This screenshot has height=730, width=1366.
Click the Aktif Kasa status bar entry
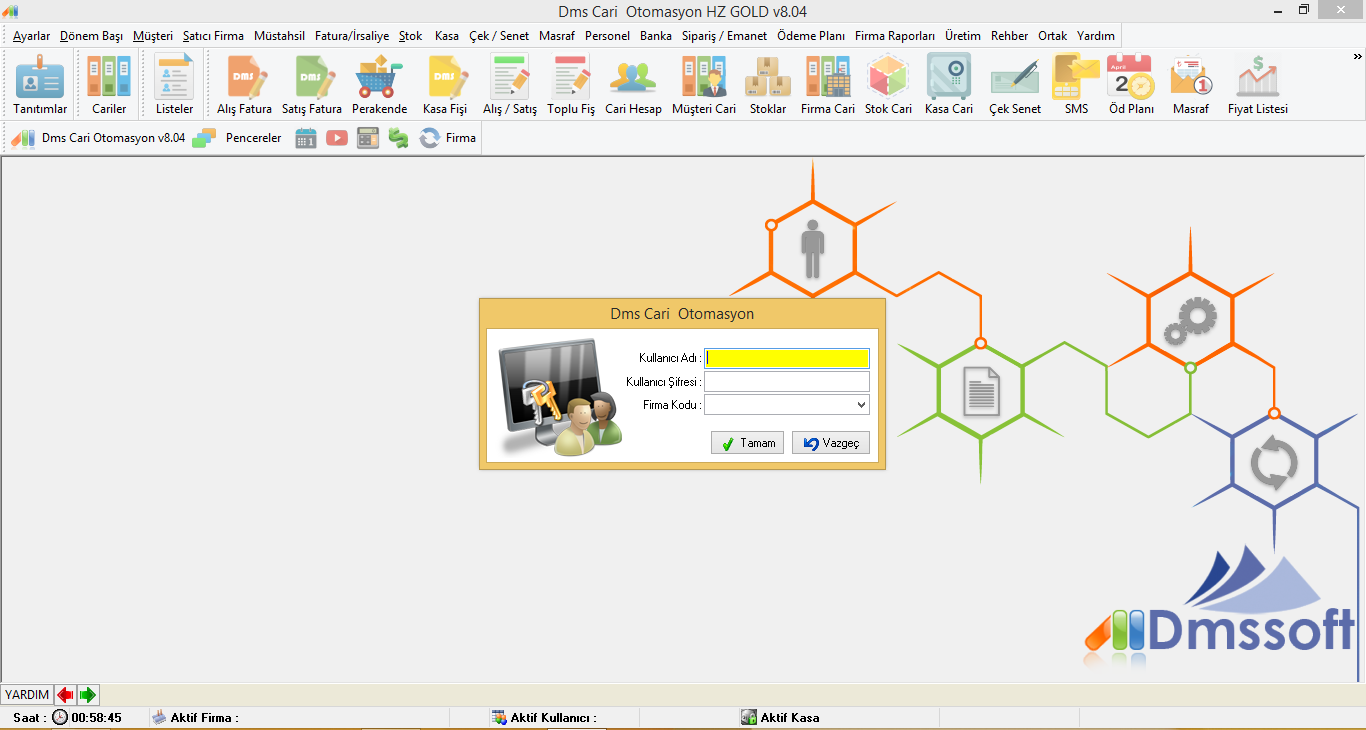[x=780, y=717]
